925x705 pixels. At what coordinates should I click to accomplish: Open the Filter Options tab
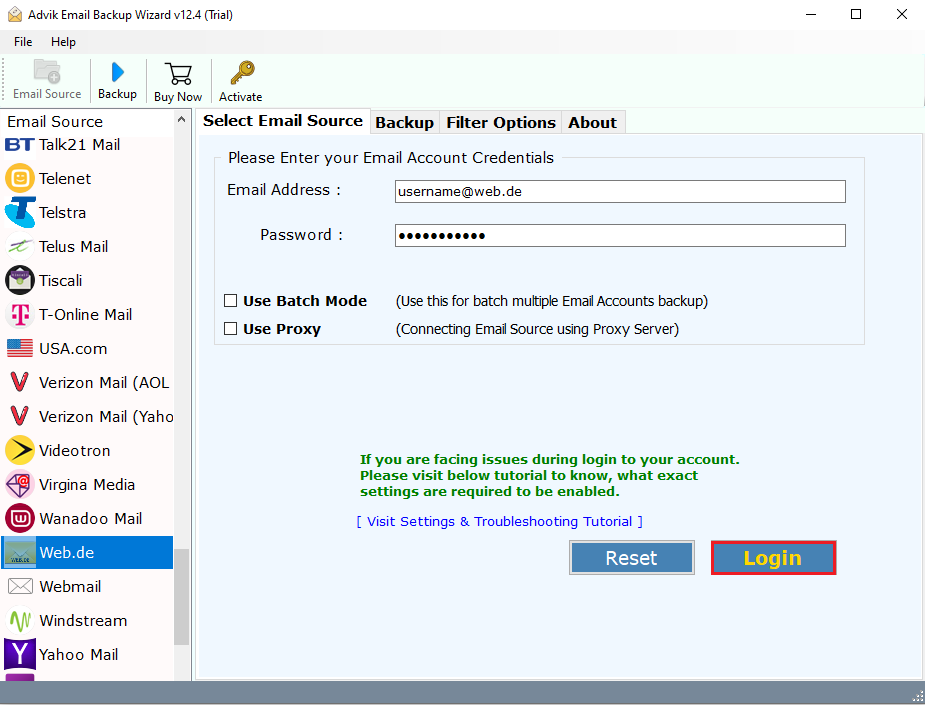tap(501, 123)
